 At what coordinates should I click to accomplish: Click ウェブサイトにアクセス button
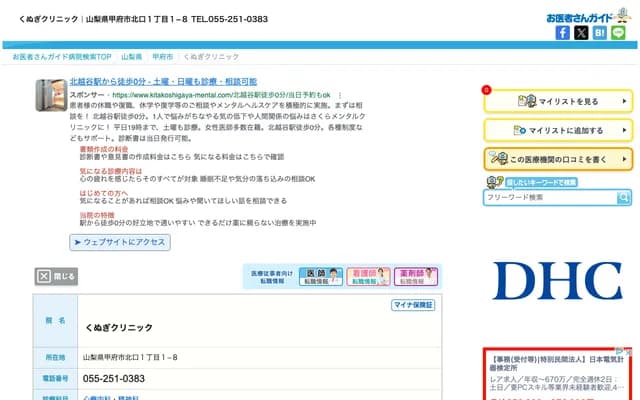(x=120, y=242)
